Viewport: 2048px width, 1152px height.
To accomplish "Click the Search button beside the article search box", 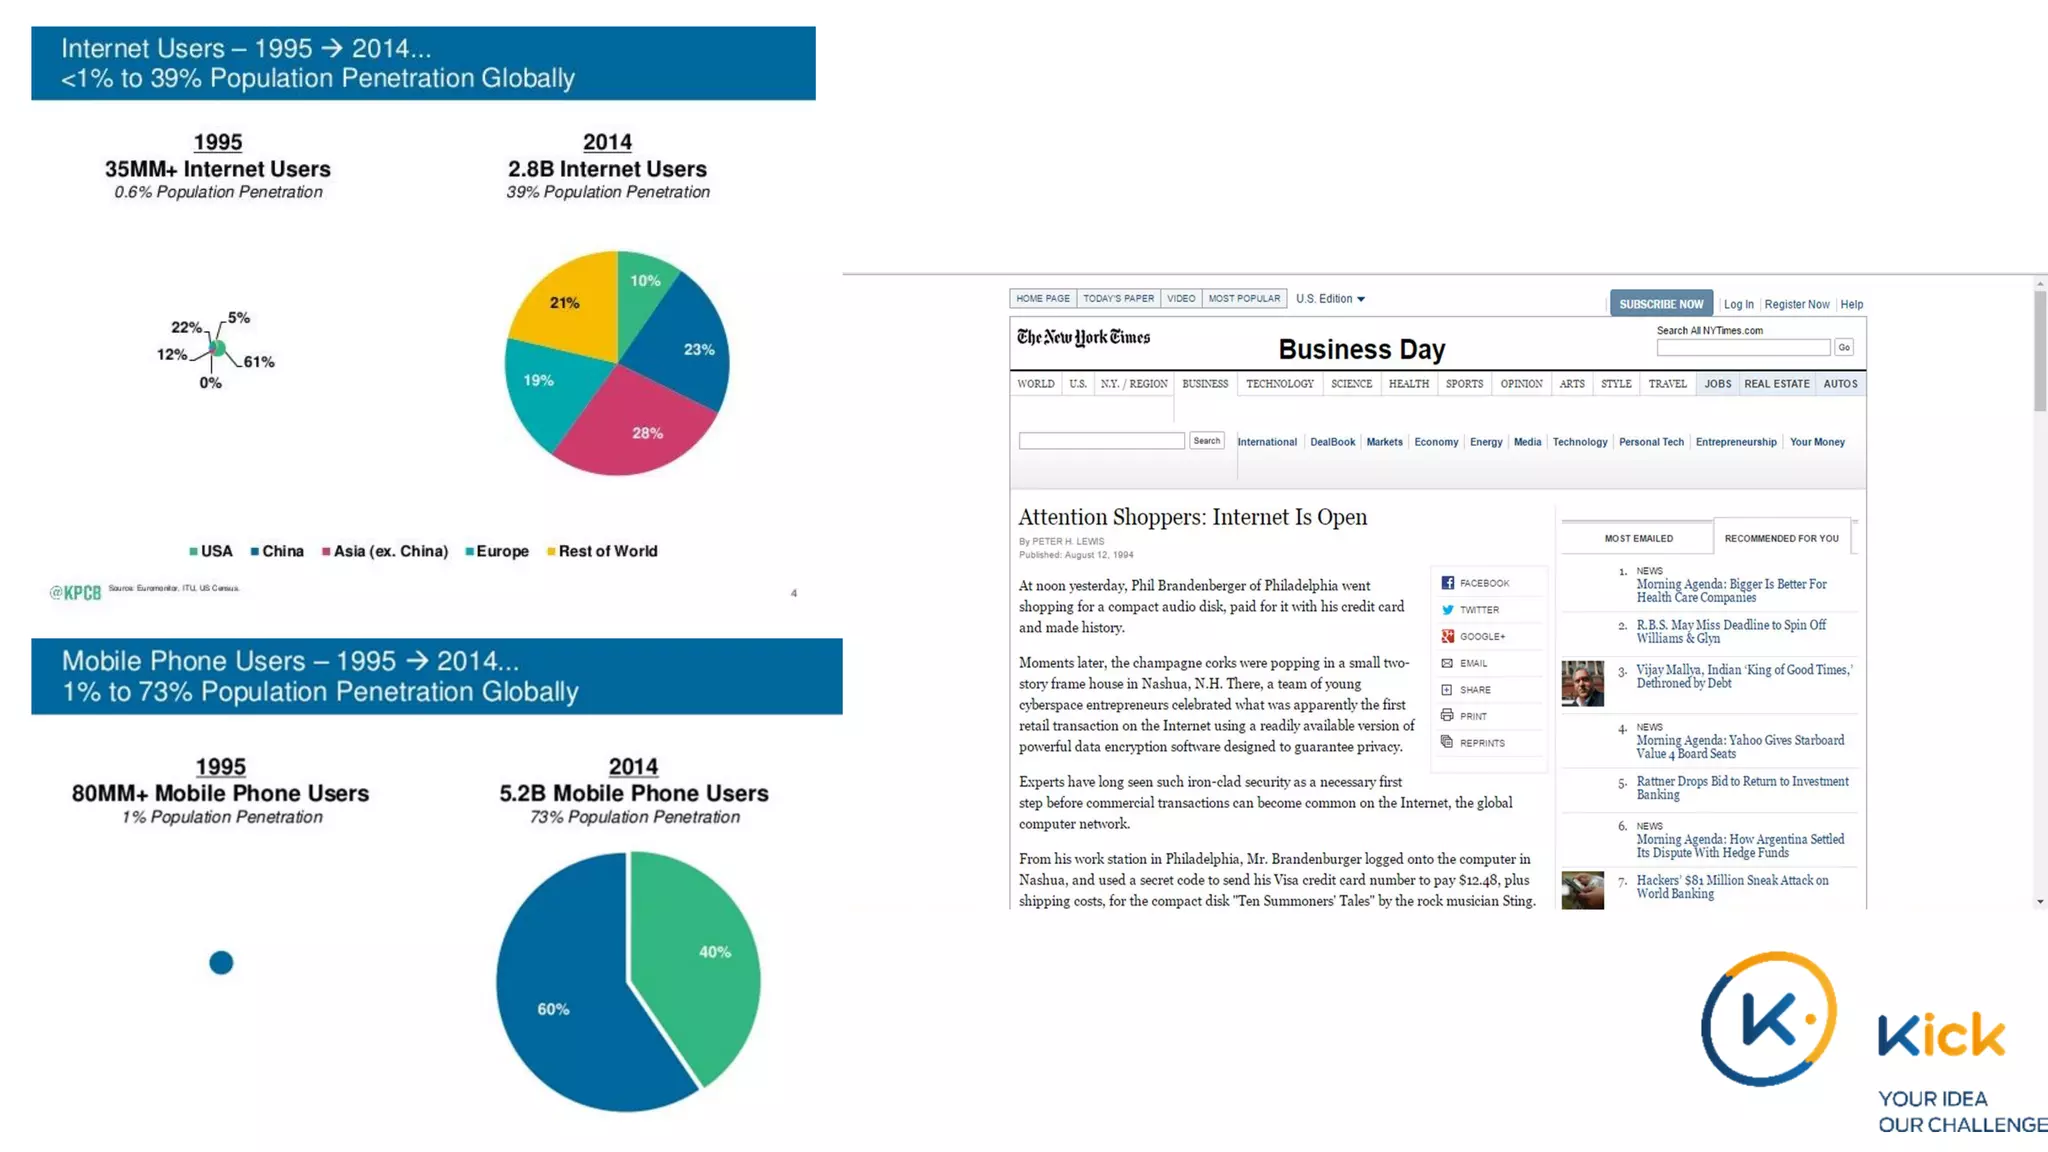I will click(1206, 441).
